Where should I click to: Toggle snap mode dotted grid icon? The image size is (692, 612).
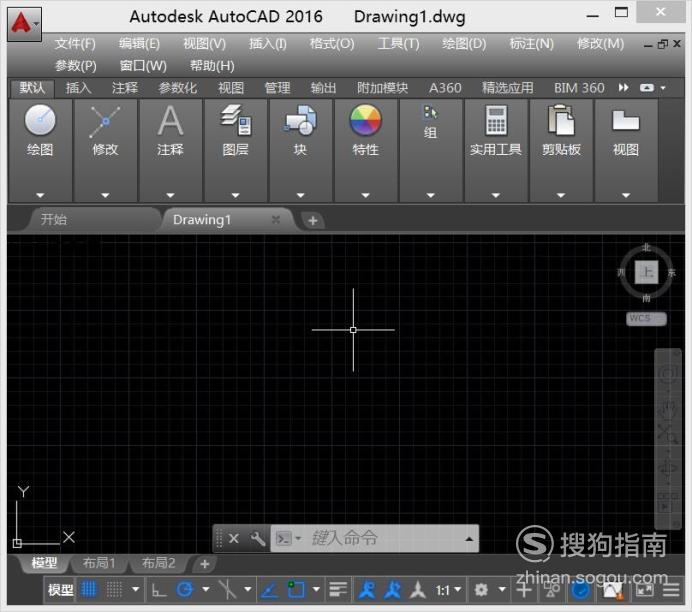(x=114, y=589)
